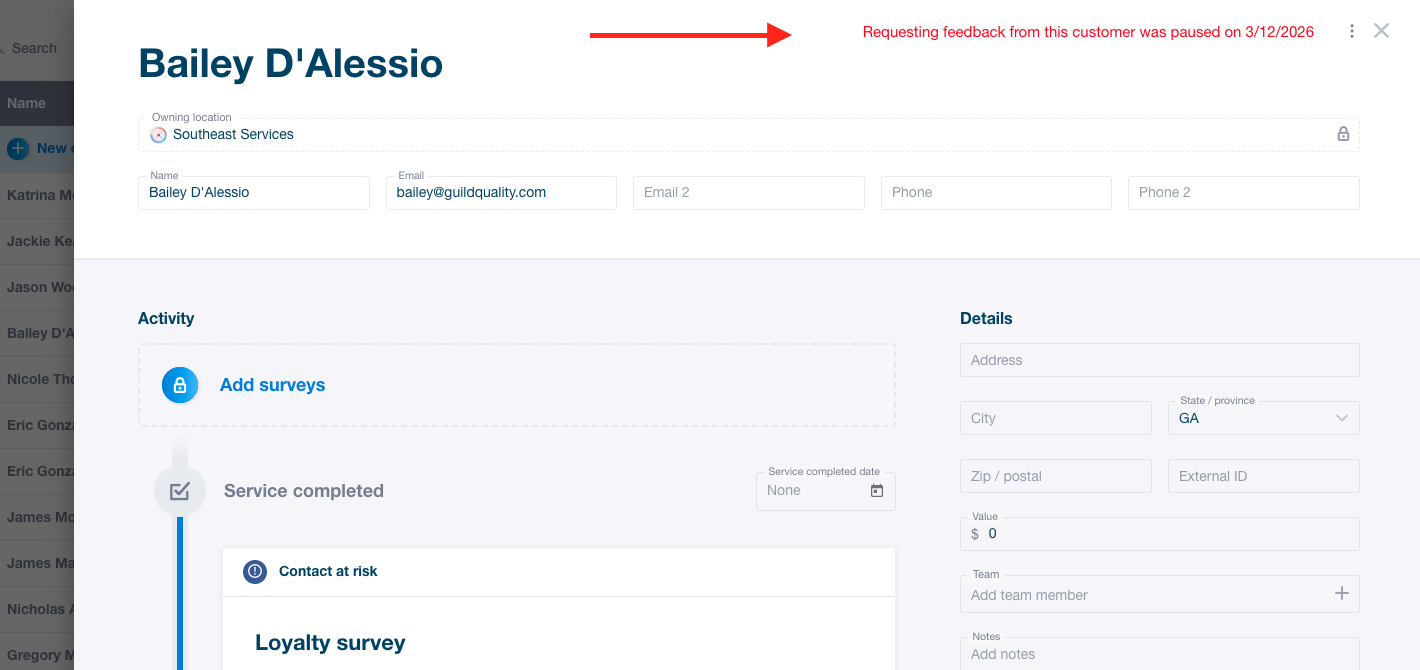Focus the Zip / postal field
The height and width of the screenshot is (670, 1420).
1055,476
